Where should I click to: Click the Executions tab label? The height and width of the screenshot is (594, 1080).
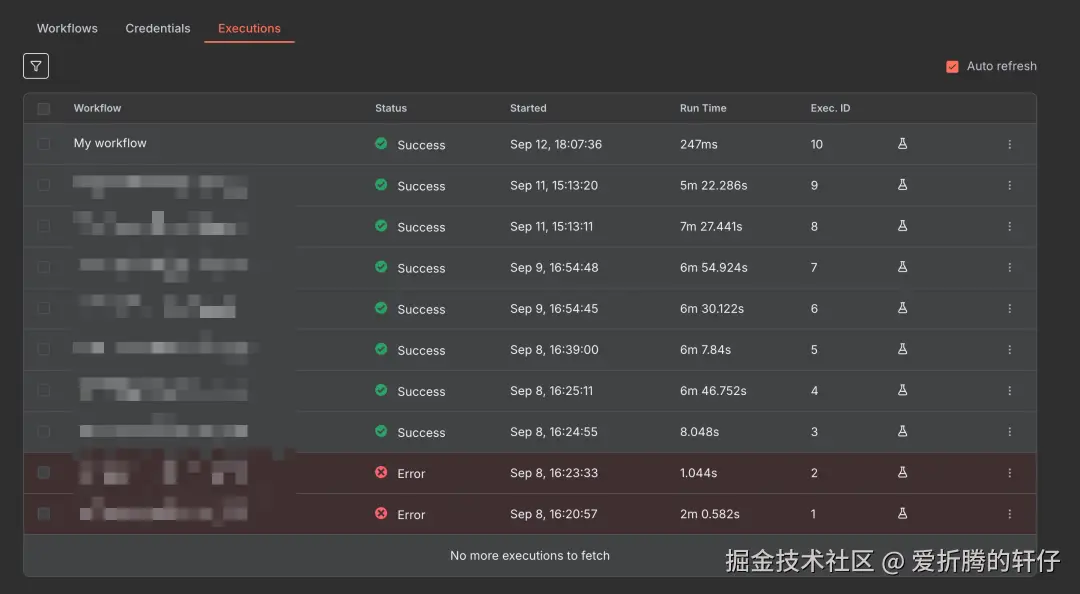tap(249, 28)
